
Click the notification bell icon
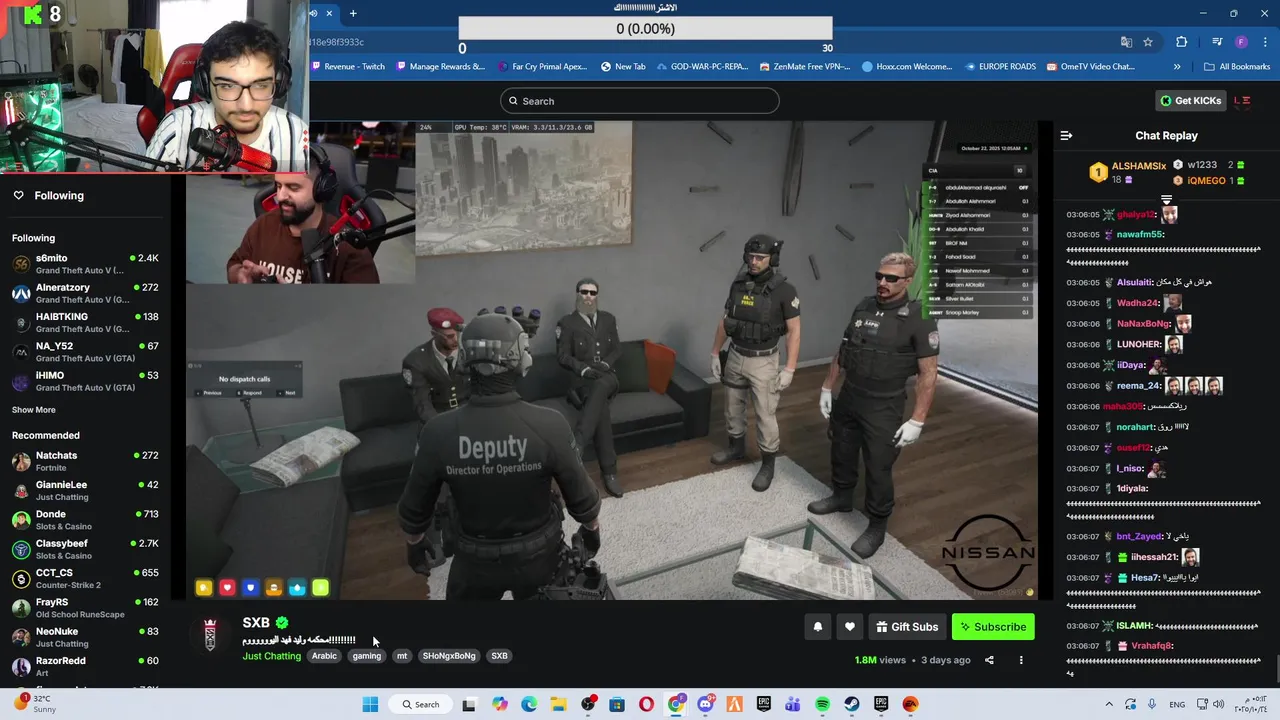click(818, 627)
